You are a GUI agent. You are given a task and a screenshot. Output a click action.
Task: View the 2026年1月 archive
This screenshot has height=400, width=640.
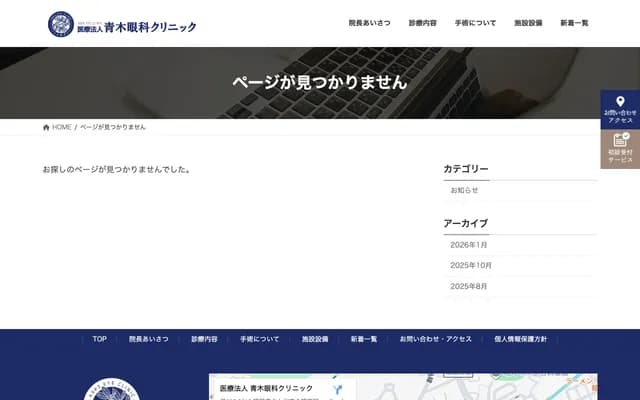(x=469, y=245)
